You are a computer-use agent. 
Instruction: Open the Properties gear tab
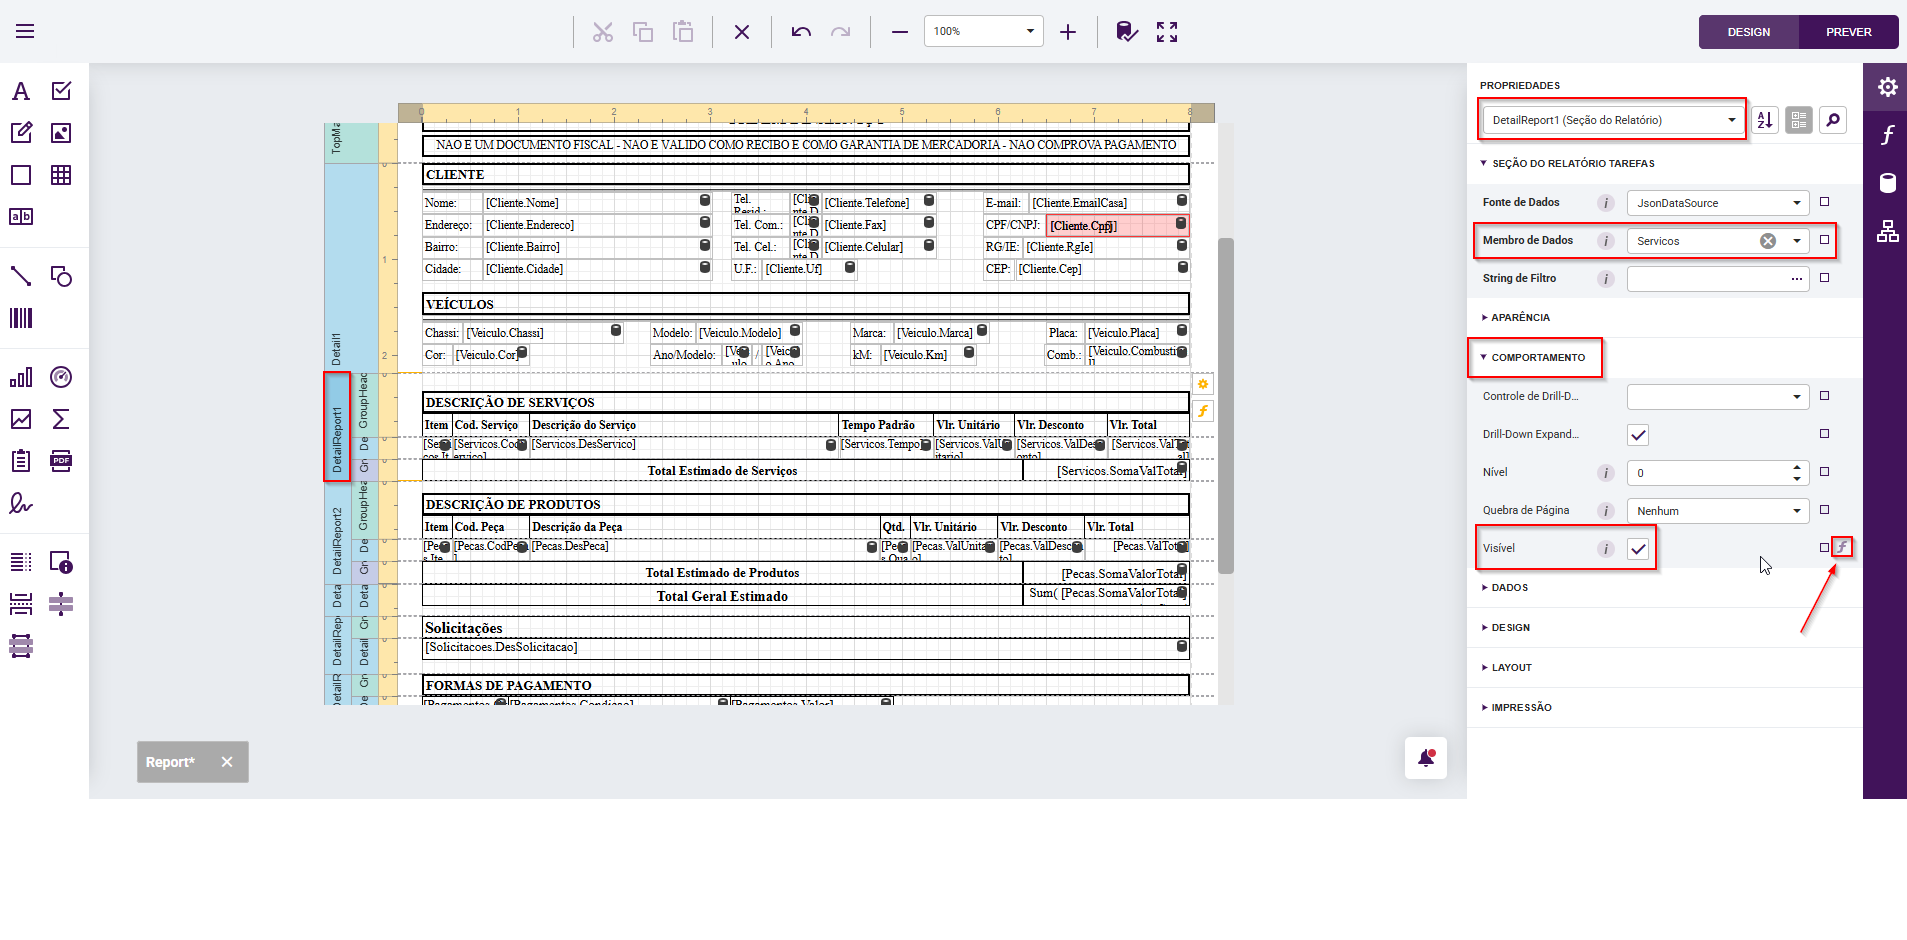tap(1887, 87)
